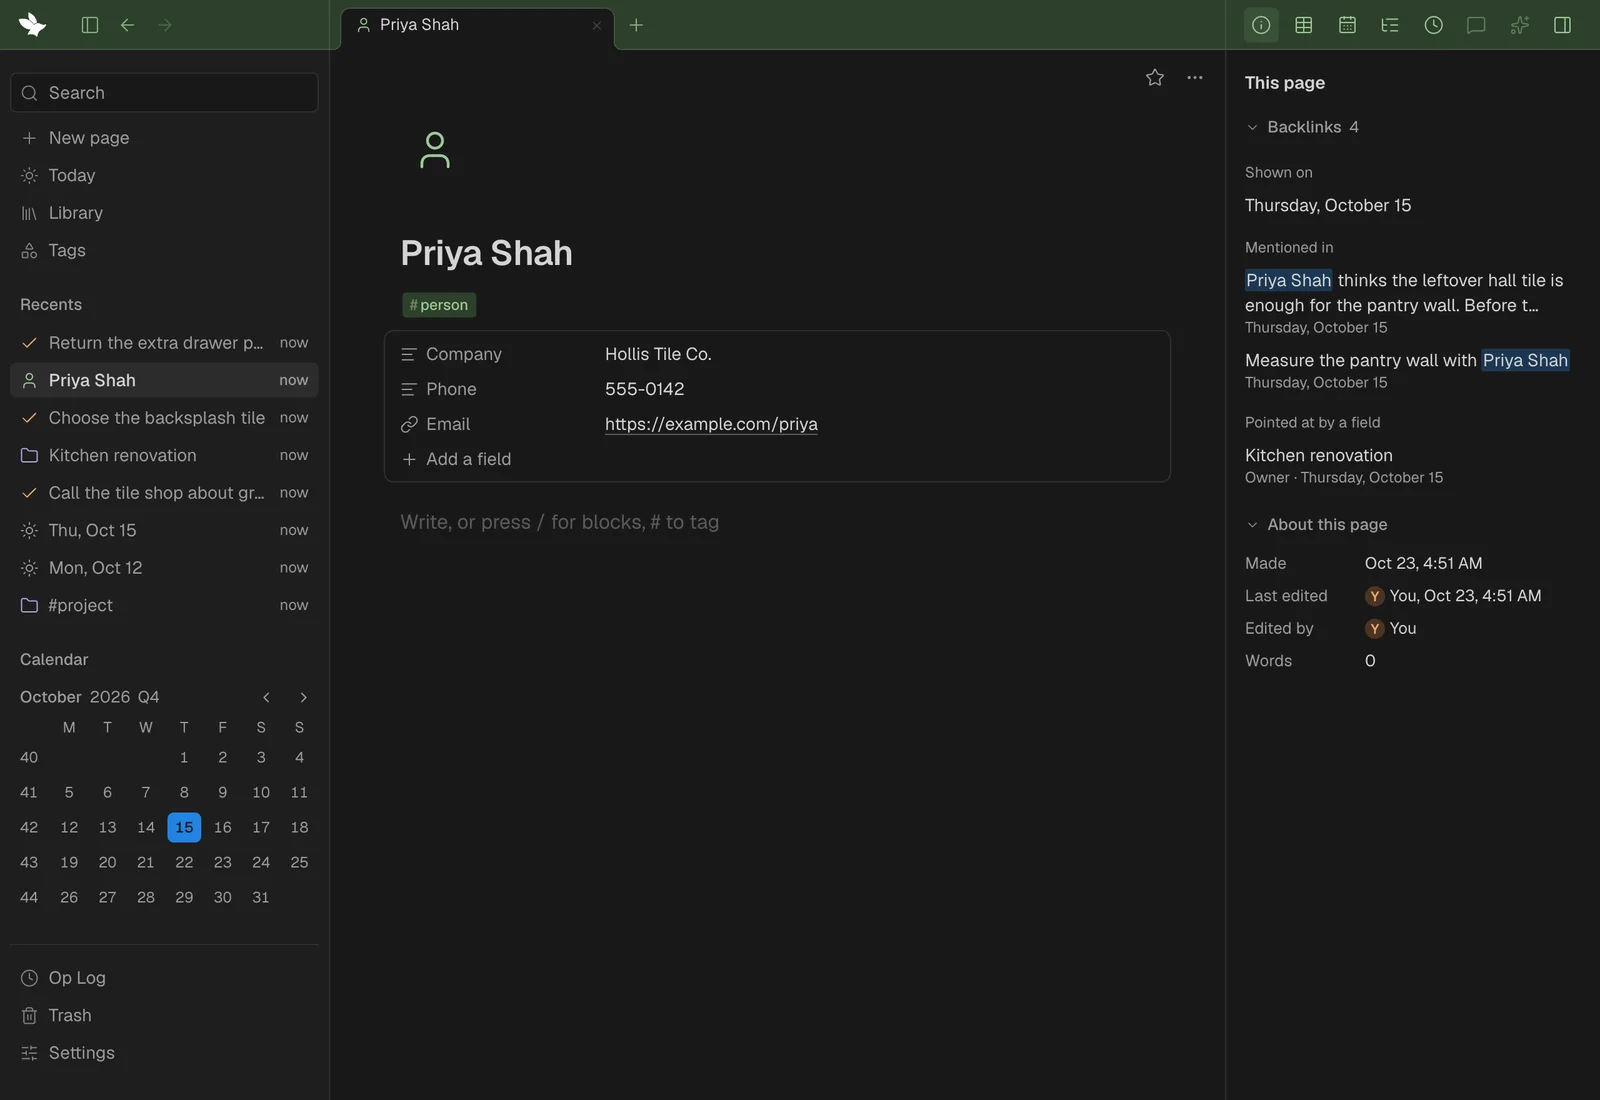Close the Priya Shah tab

point(597,25)
